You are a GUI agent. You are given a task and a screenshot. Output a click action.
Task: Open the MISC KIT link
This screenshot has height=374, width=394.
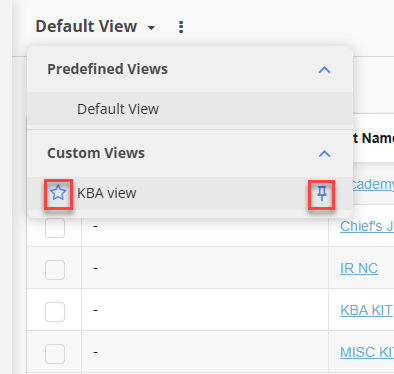click(367, 352)
